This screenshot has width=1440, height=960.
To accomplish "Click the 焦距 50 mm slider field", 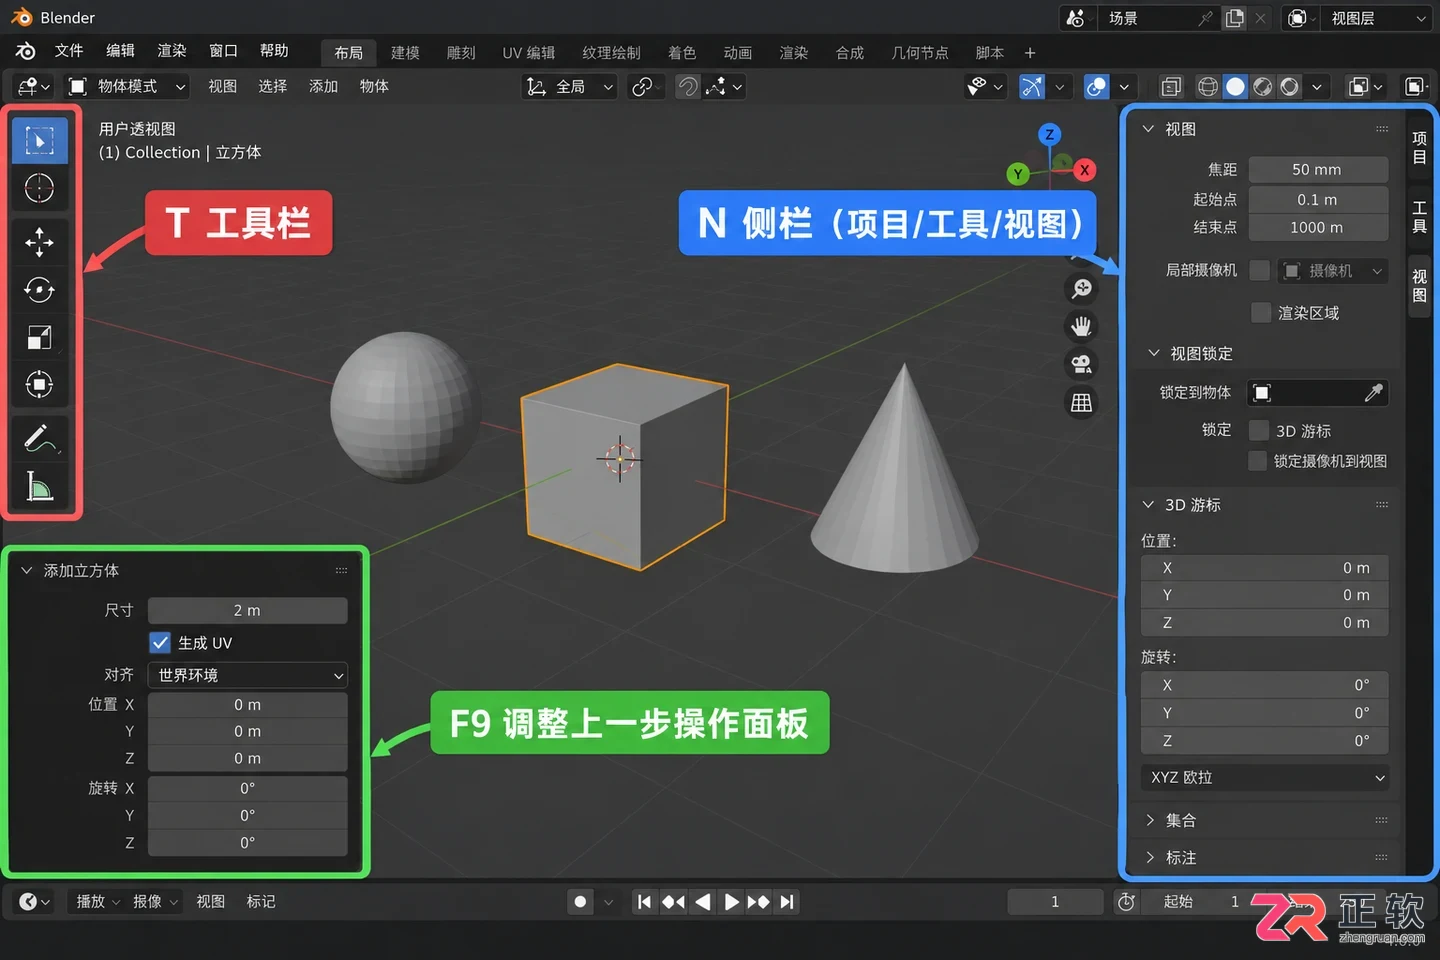I will pos(1318,170).
